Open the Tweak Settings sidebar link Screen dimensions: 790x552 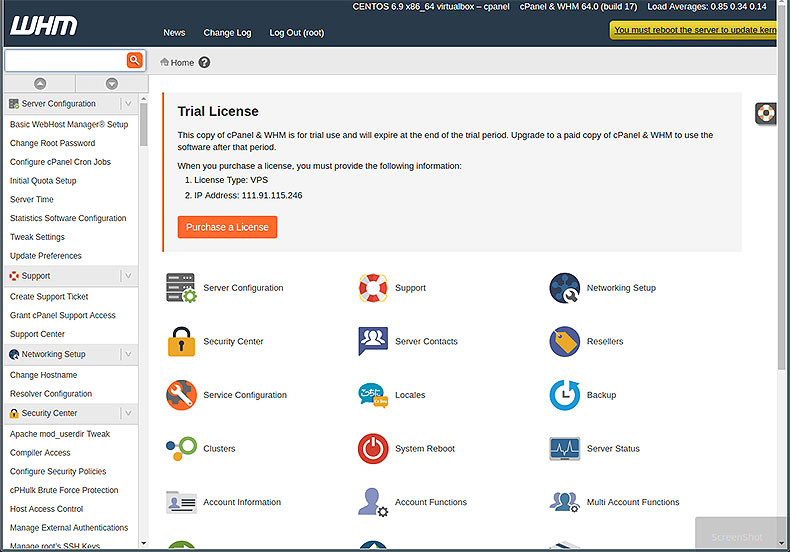point(37,237)
